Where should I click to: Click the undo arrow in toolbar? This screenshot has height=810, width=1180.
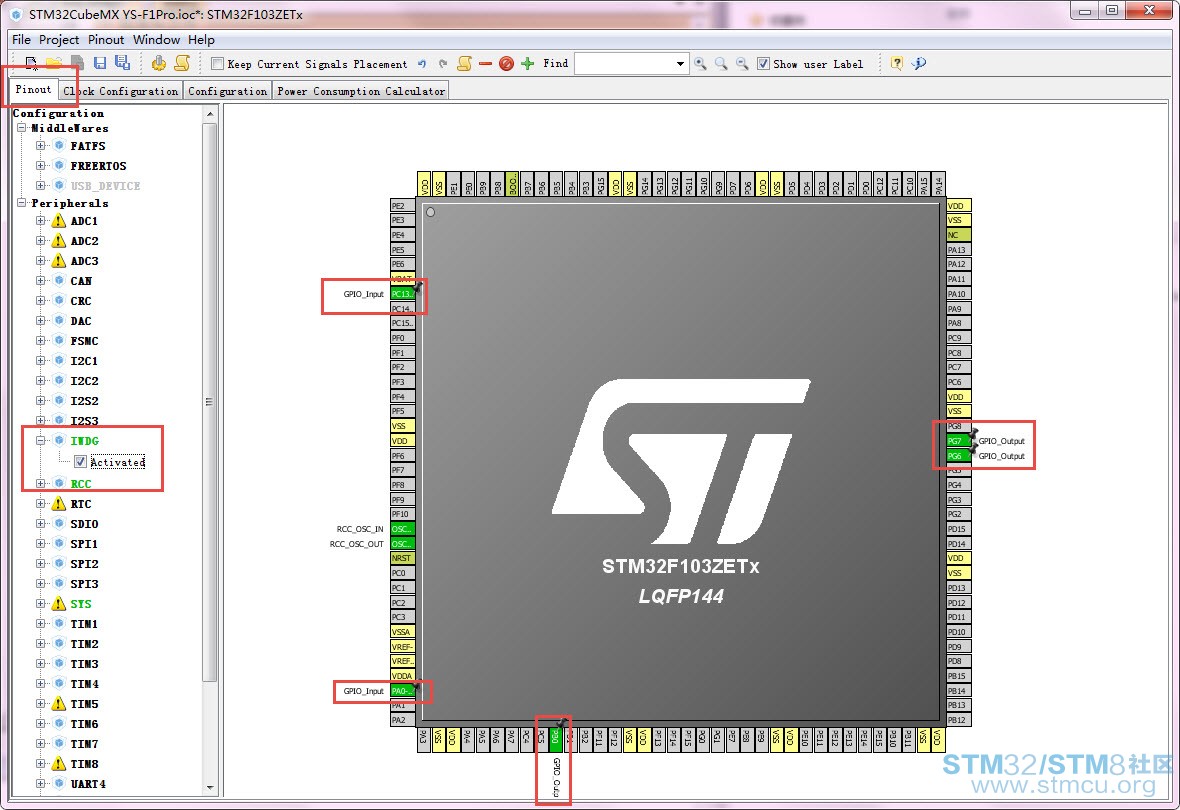(x=422, y=64)
